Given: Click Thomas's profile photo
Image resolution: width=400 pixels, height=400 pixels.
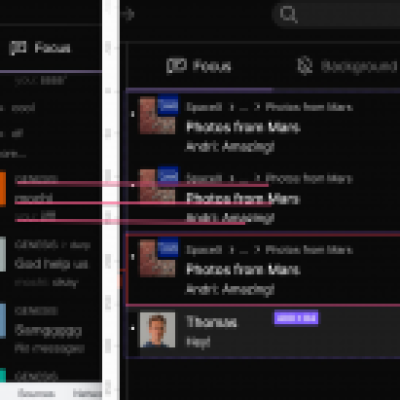Looking at the screenshot, I should 157,330.
